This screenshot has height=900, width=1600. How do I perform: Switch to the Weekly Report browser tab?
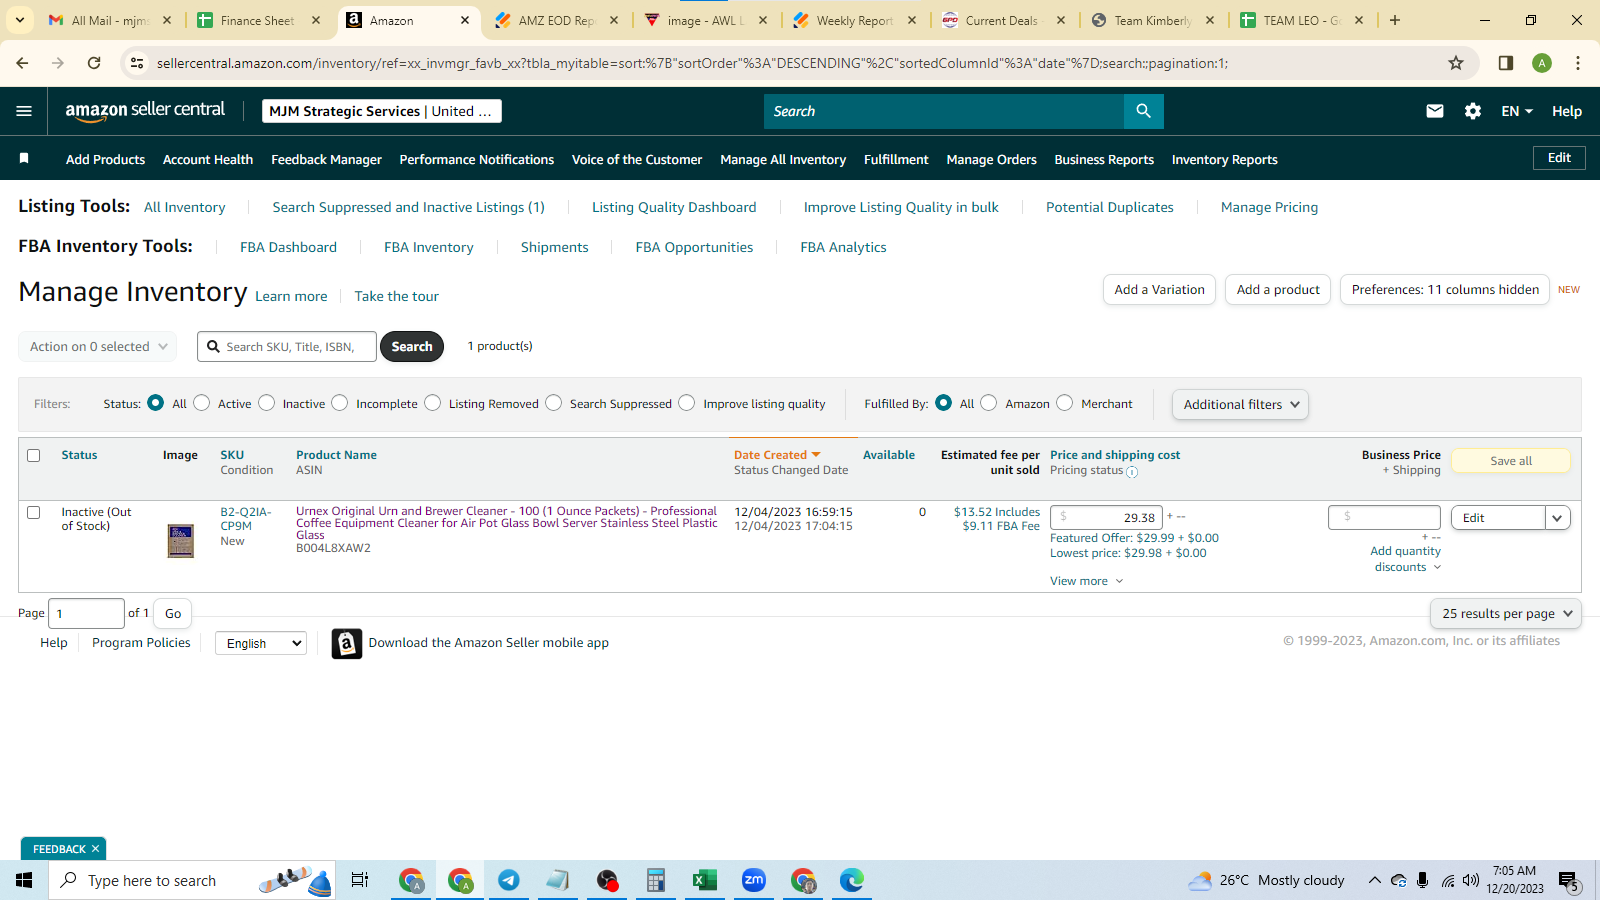(x=854, y=20)
